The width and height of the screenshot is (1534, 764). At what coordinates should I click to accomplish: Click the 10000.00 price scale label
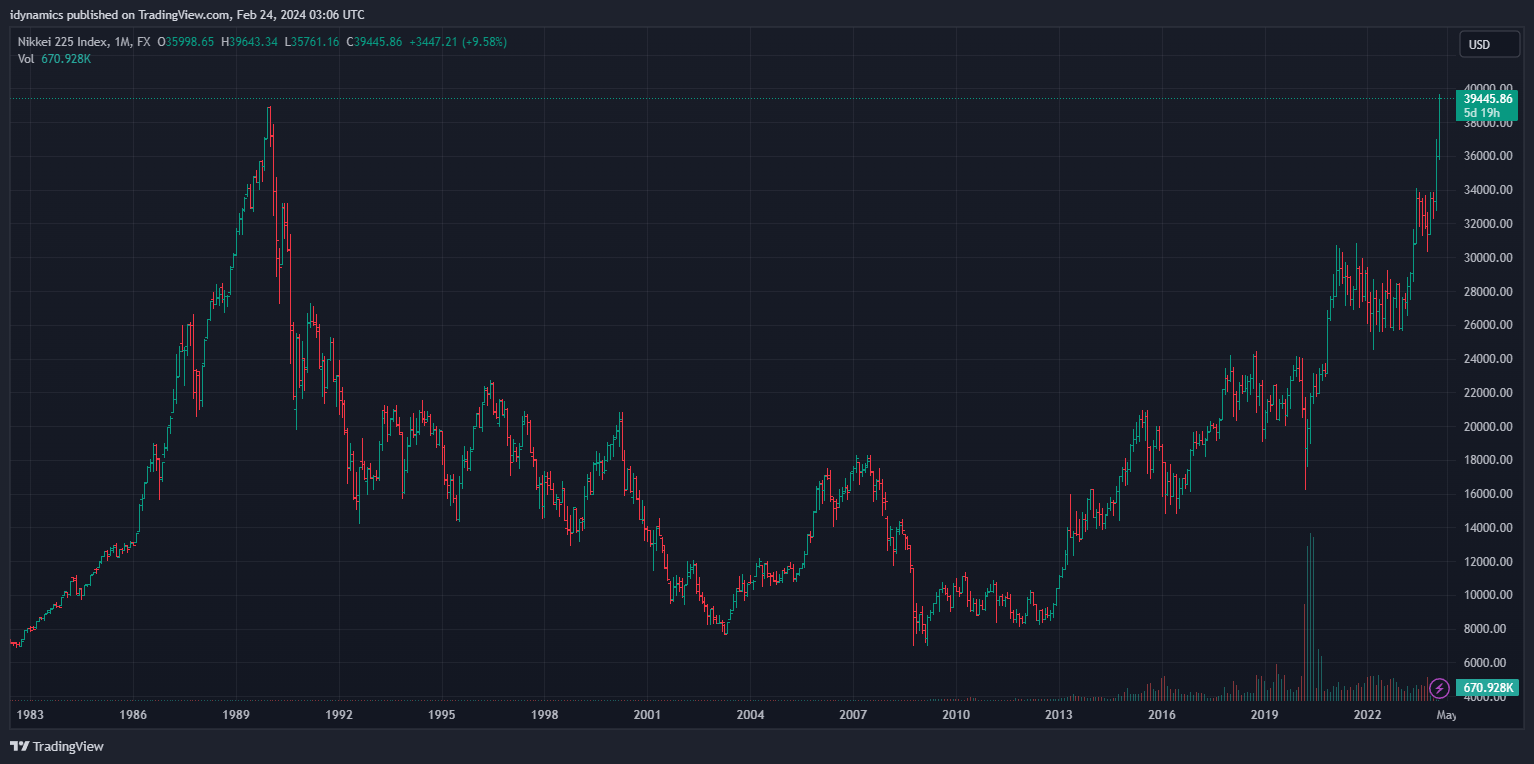pos(1486,595)
